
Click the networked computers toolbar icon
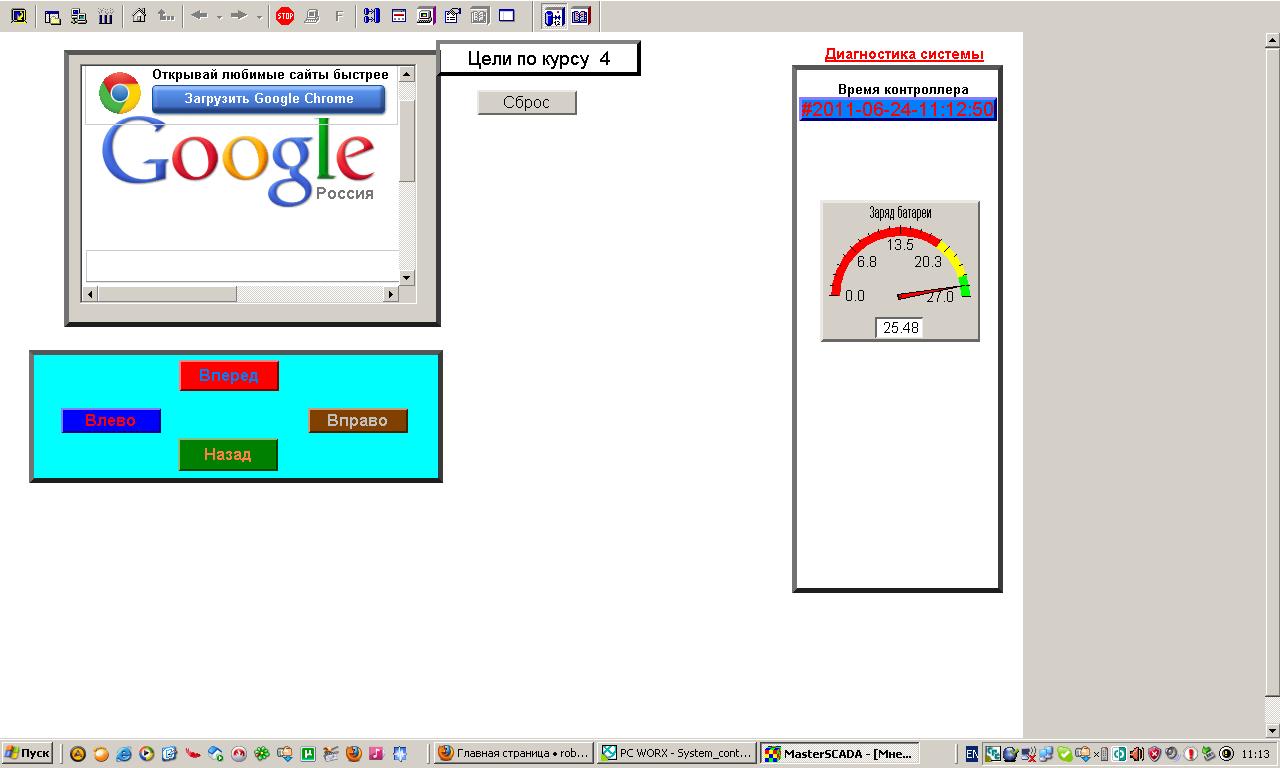coord(79,16)
